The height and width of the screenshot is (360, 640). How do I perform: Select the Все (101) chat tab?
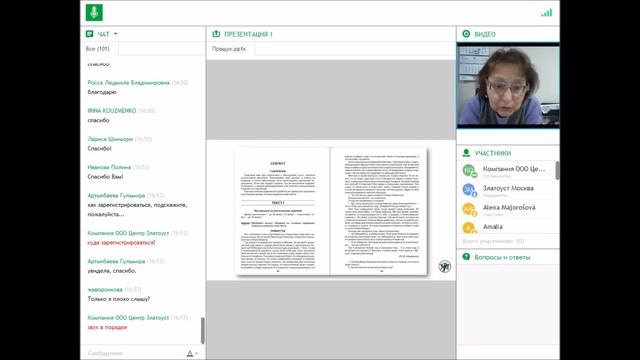(x=98, y=49)
